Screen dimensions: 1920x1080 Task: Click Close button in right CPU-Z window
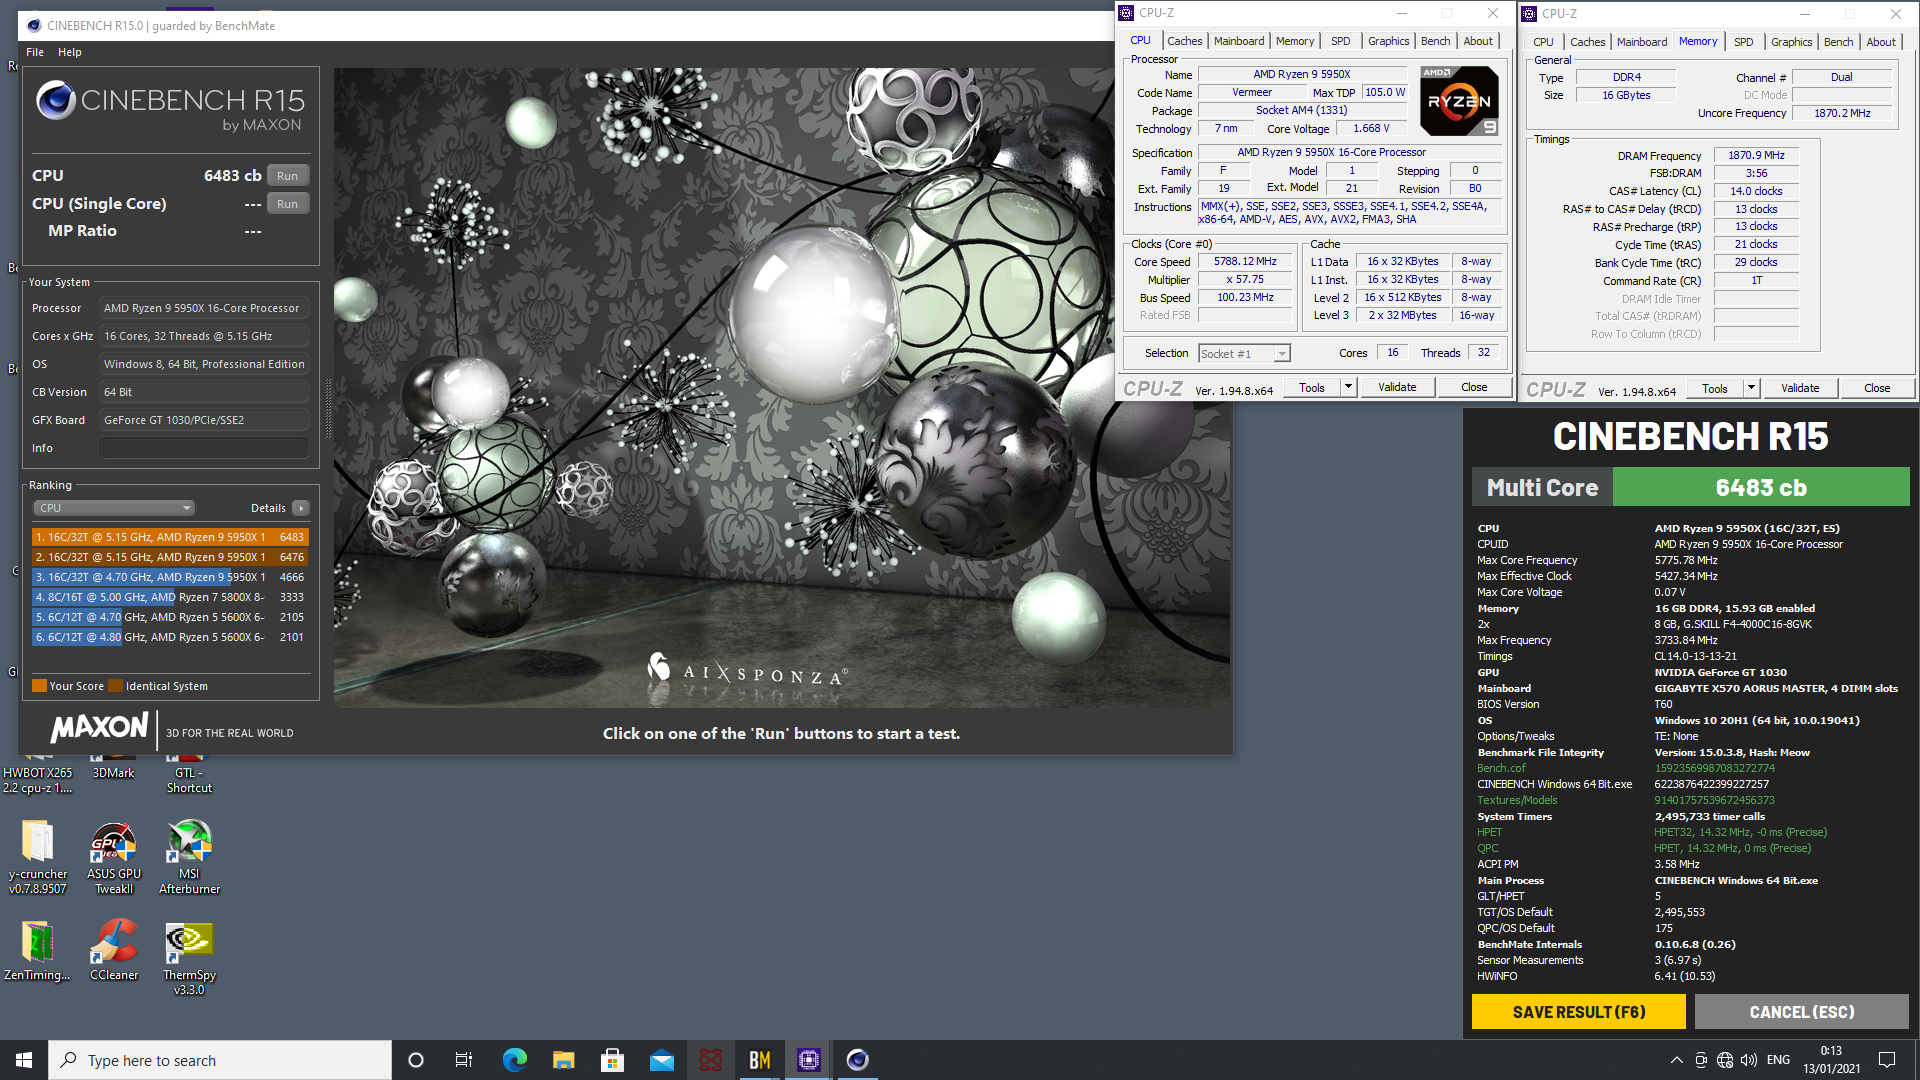click(x=1877, y=388)
